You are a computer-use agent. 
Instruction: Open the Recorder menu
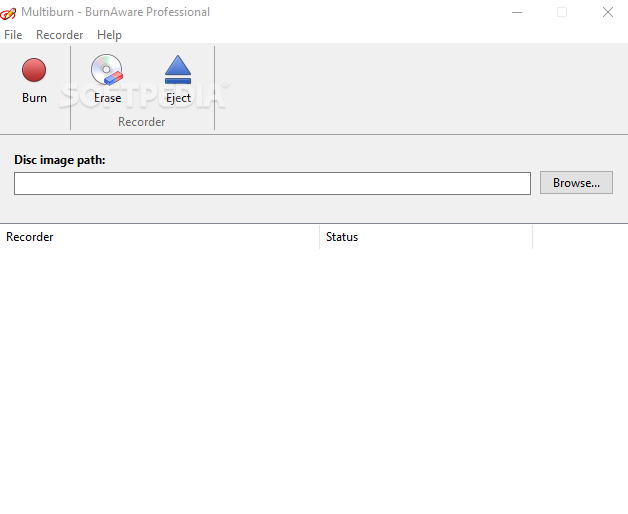tap(60, 35)
